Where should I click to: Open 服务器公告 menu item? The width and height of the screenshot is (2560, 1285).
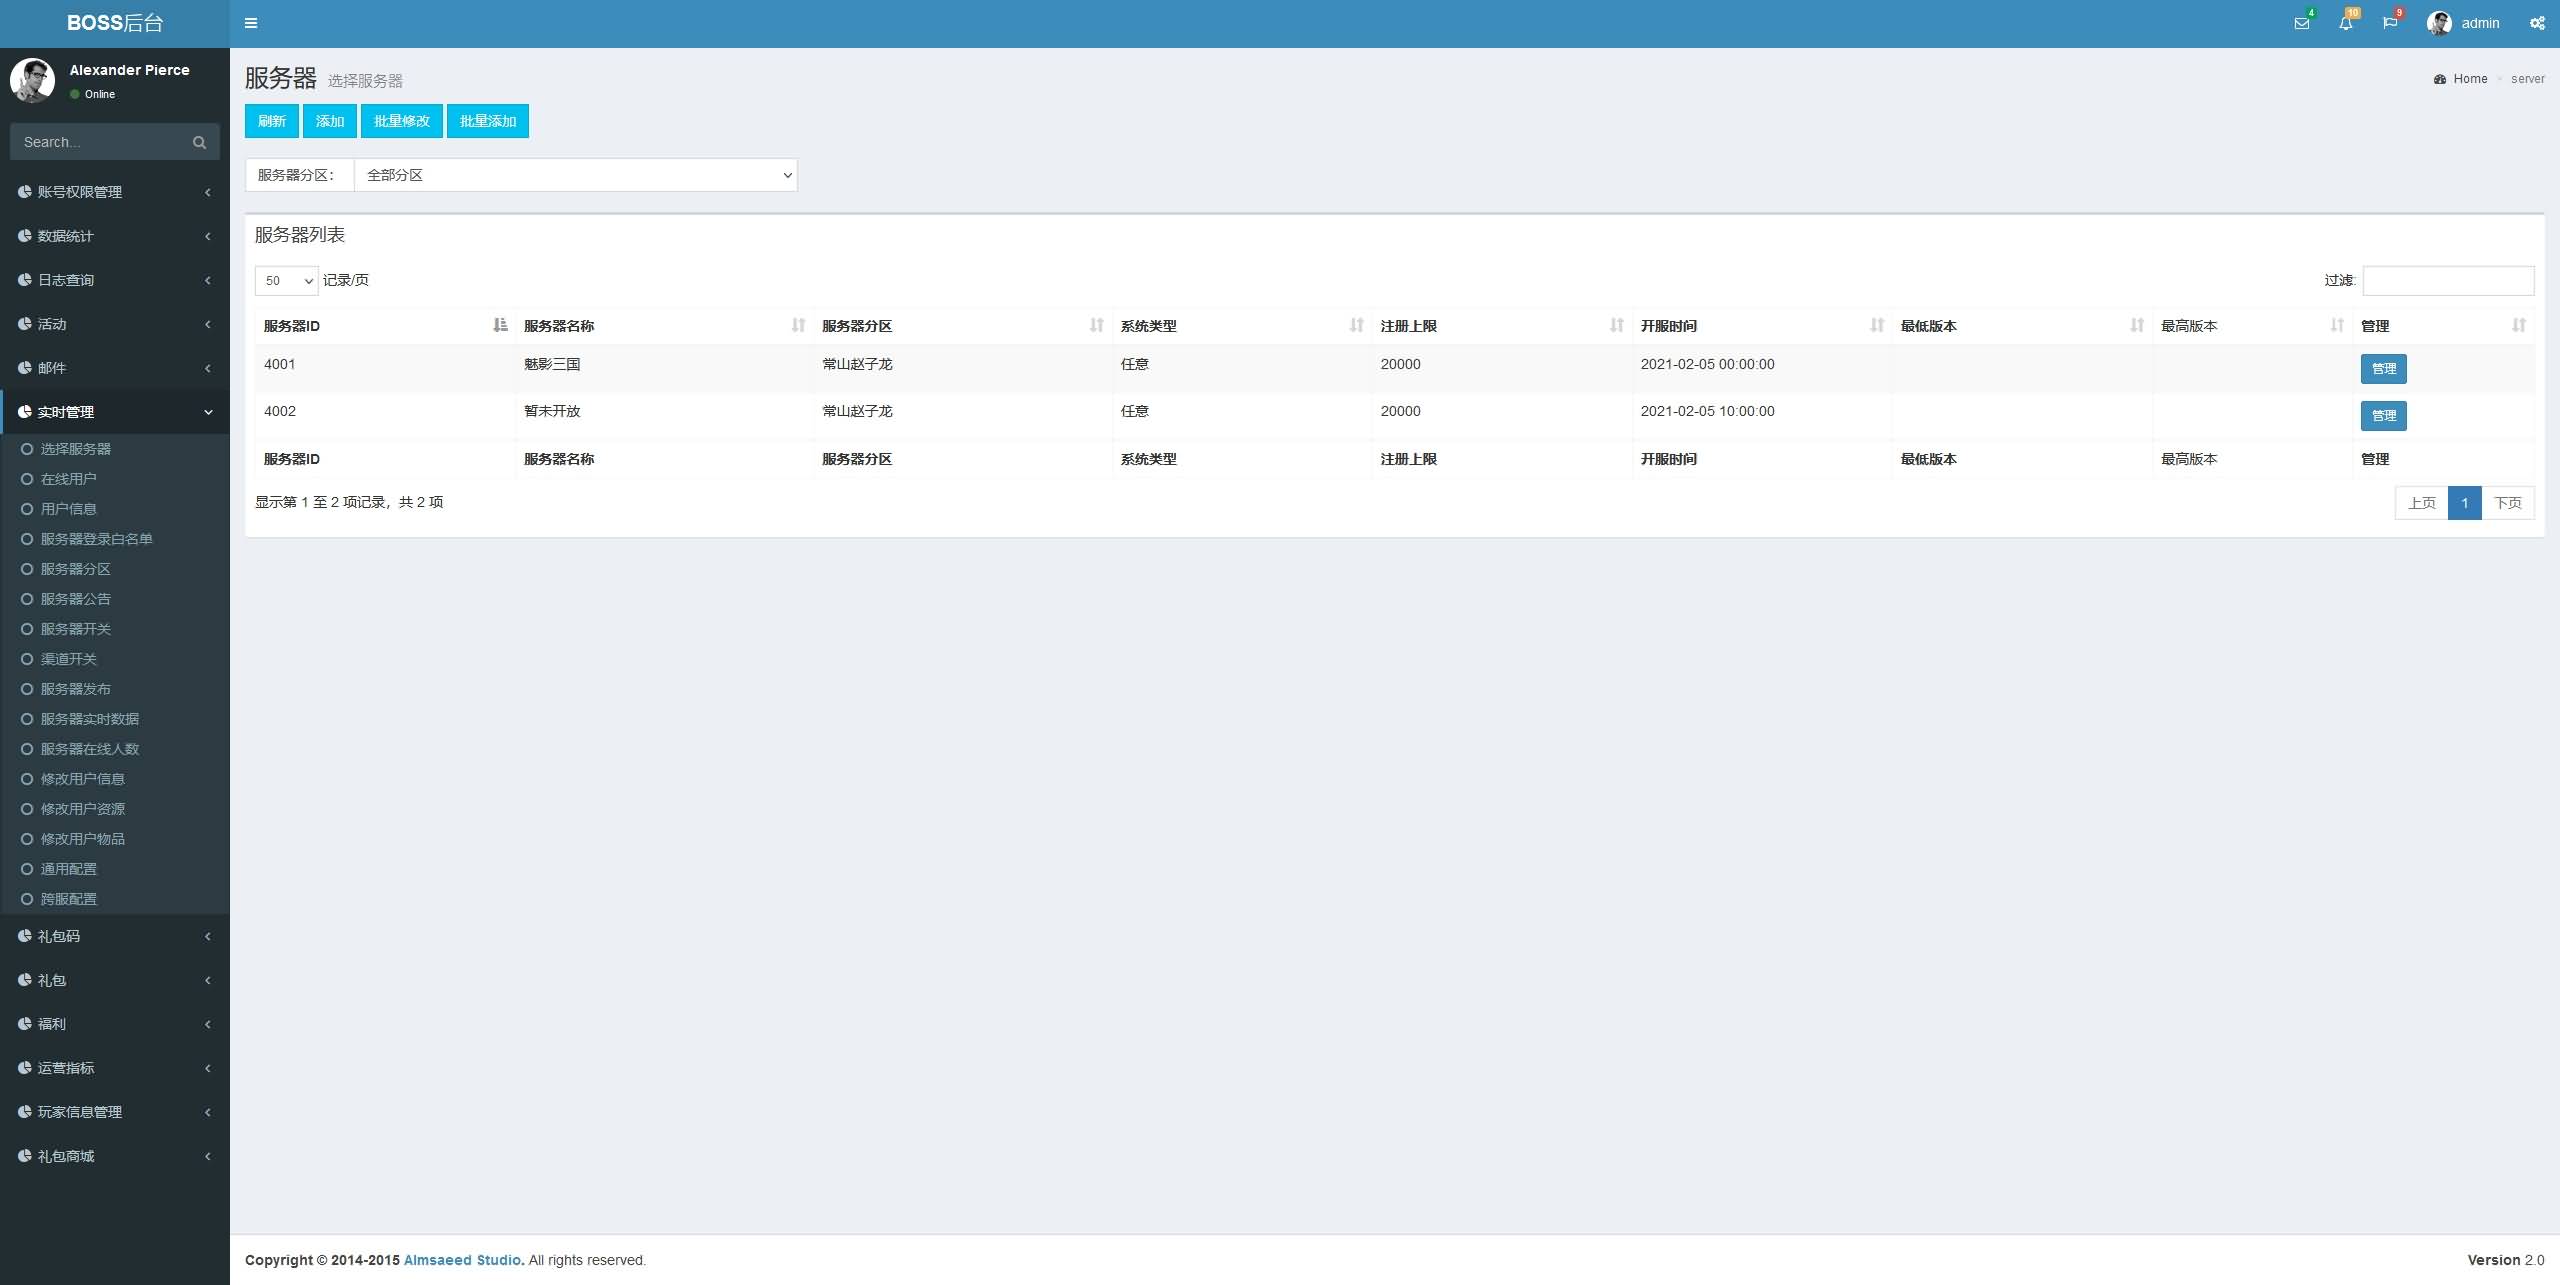[x=75, y=599]
